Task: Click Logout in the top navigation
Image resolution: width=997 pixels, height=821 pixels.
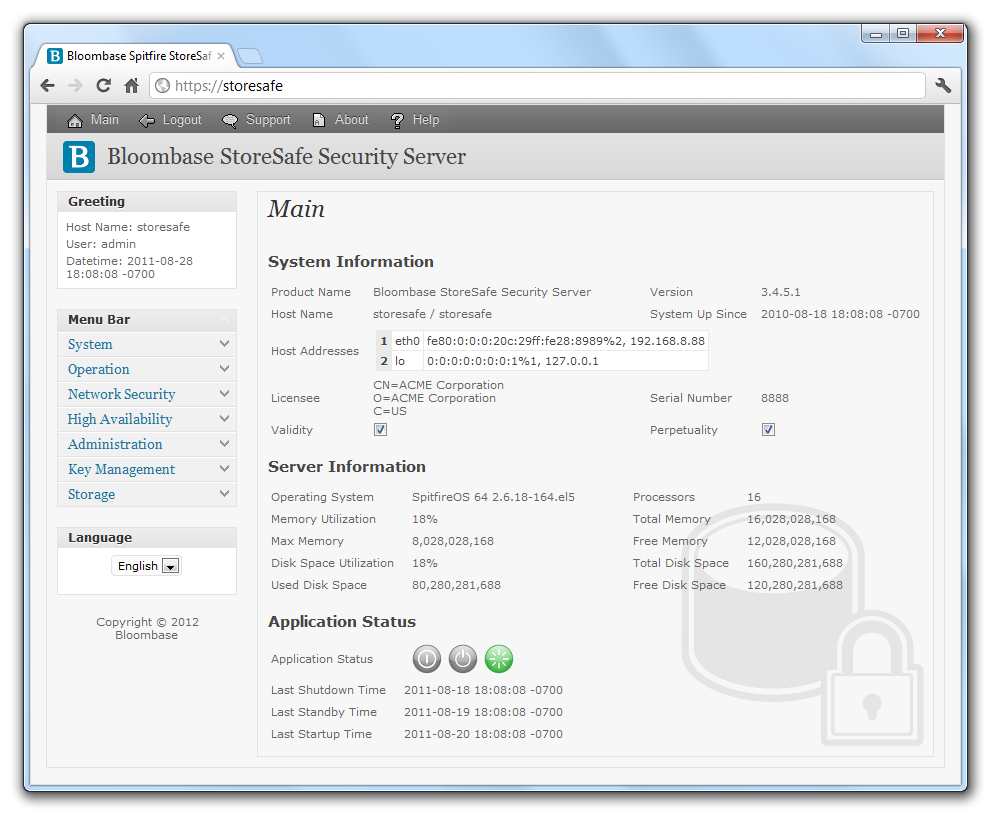Action: pyautogui.click(x=170, y=120)
